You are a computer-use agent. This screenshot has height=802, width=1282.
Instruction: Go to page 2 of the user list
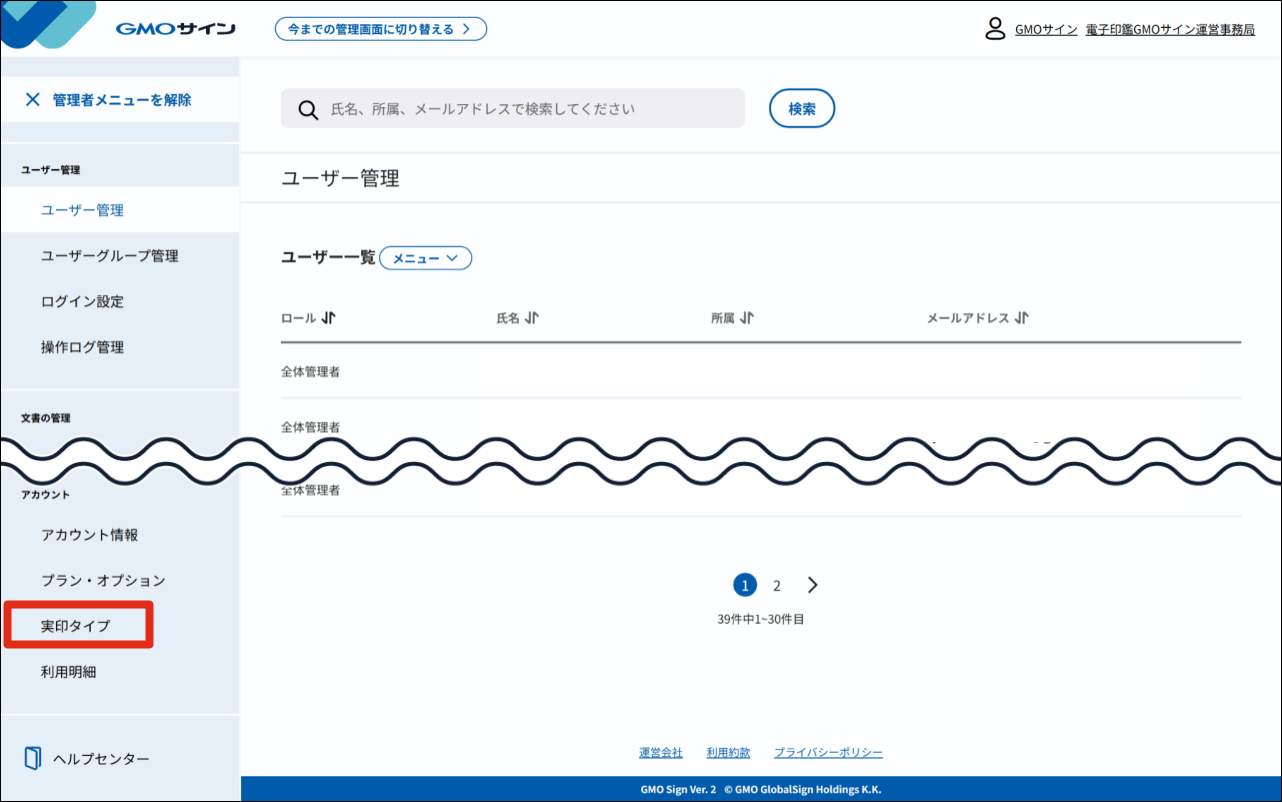click(776, 584)
